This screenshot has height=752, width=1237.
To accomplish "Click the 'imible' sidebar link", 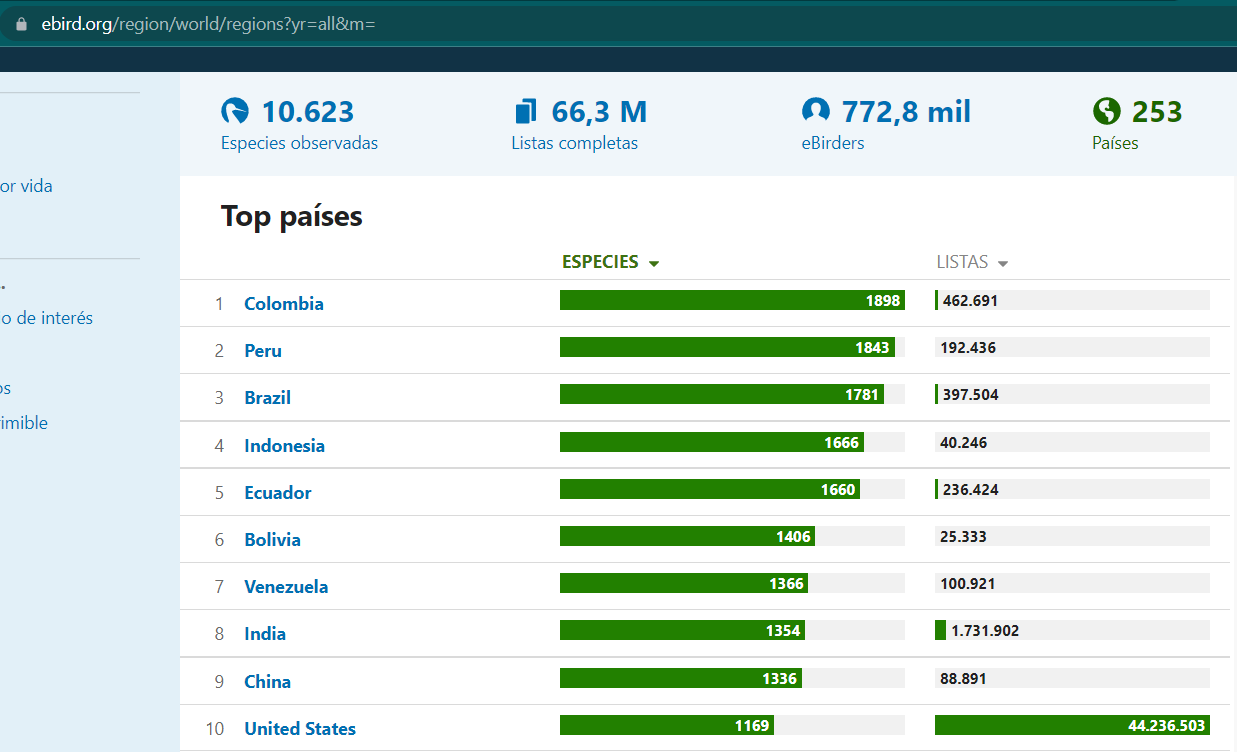I will pyautogui.click(x=24, y=423).
